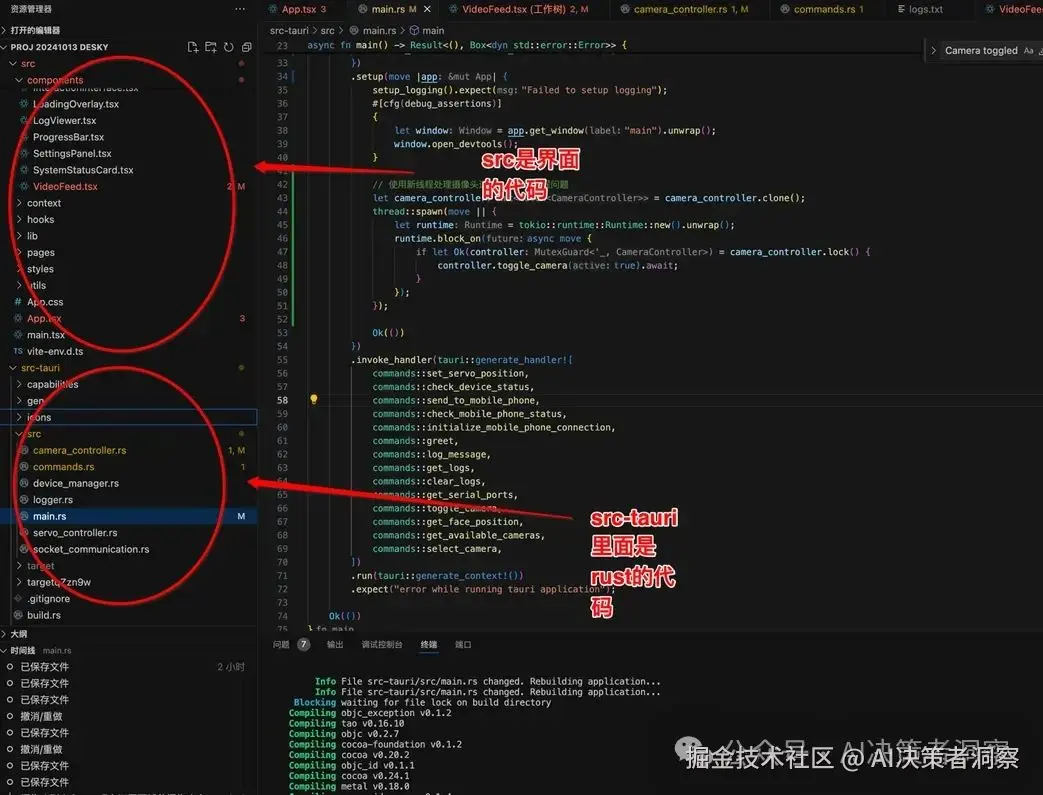This screenshot has height=795, width=1043.
Task: Open VideoFeed.tsx in the explorer tree
Action: point(65,186)
